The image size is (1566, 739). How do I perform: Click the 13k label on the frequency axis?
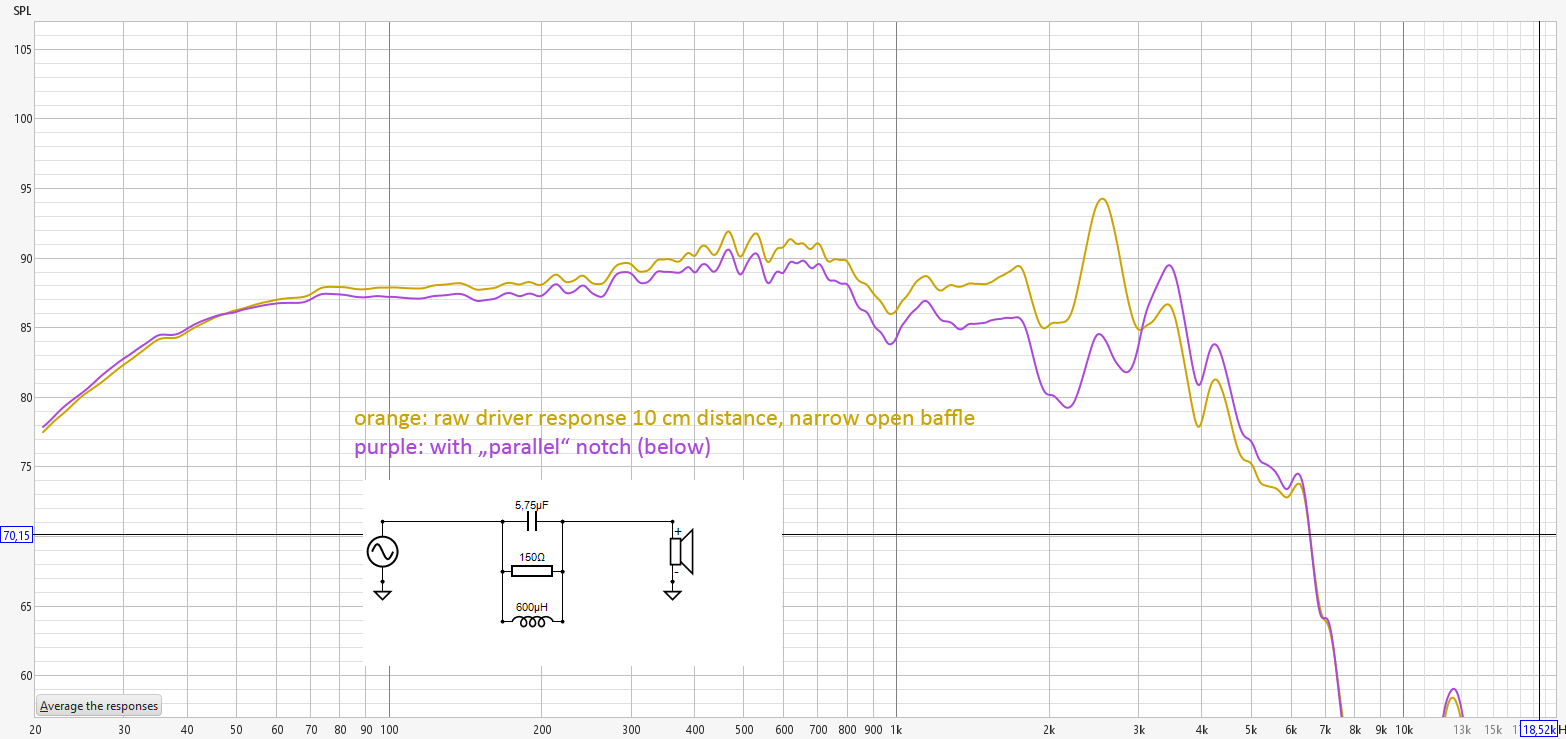click(1461, 730)
